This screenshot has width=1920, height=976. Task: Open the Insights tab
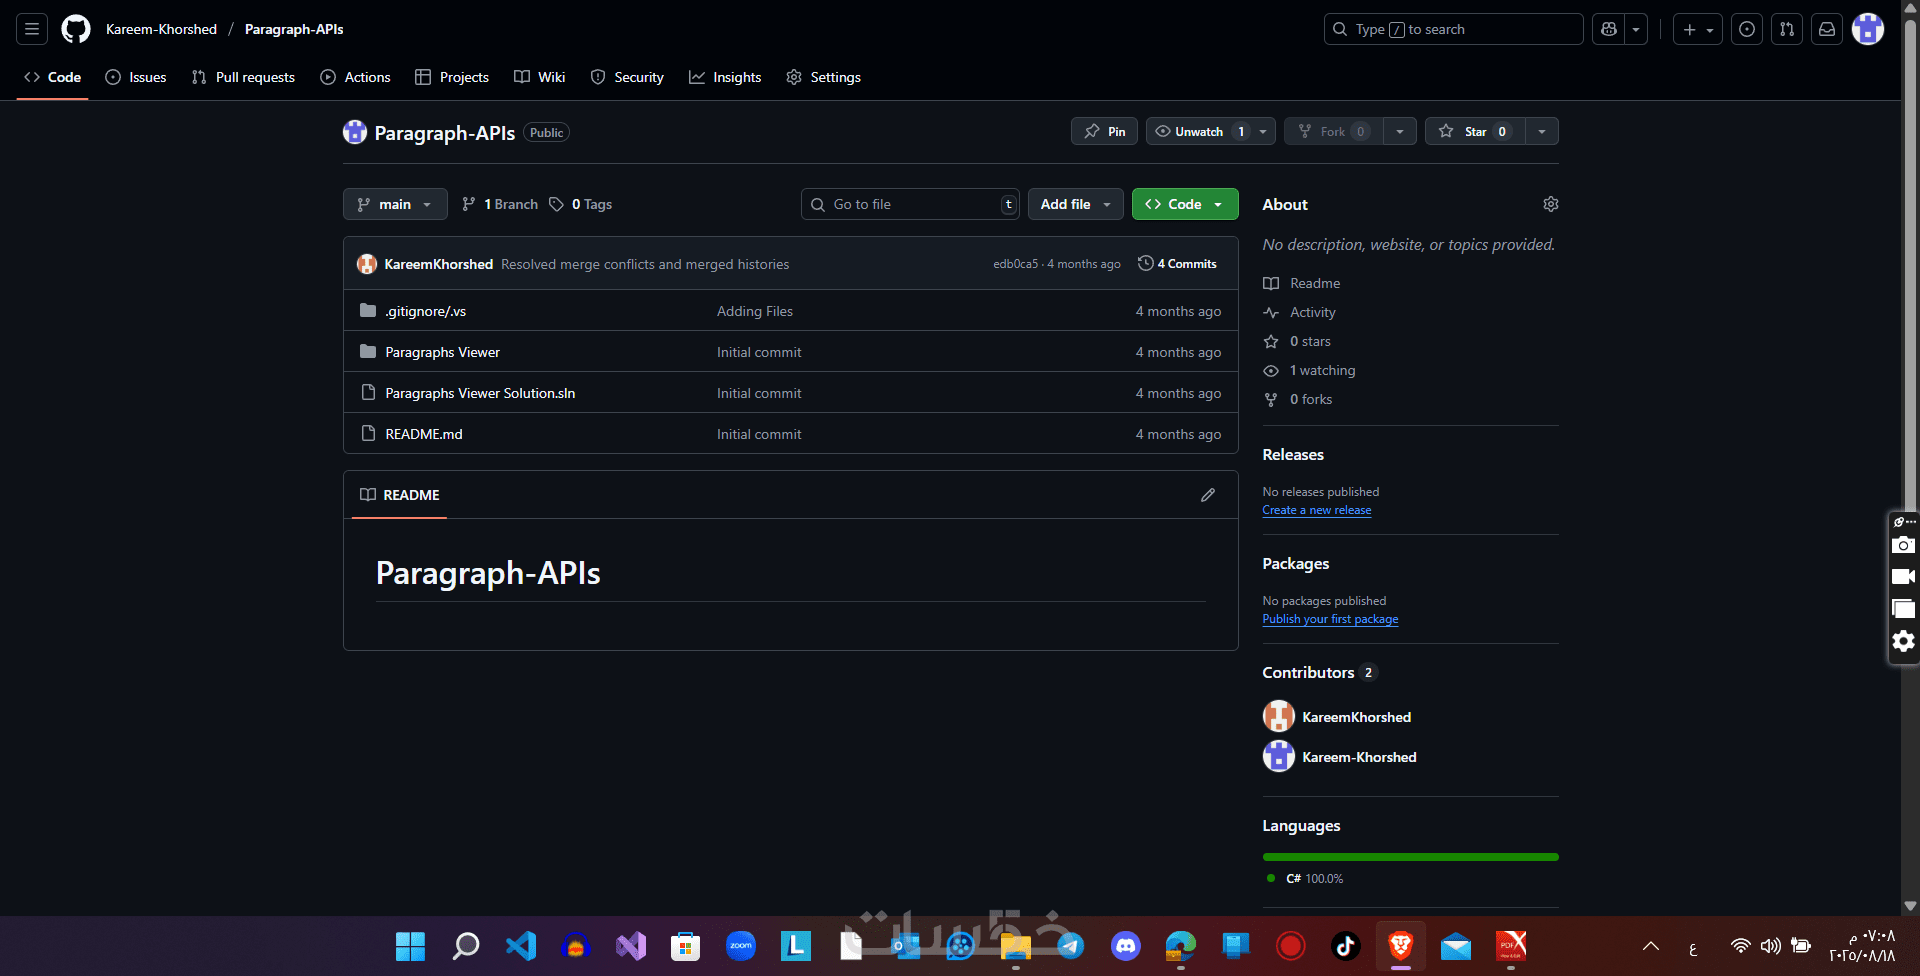tap(725, 77)
